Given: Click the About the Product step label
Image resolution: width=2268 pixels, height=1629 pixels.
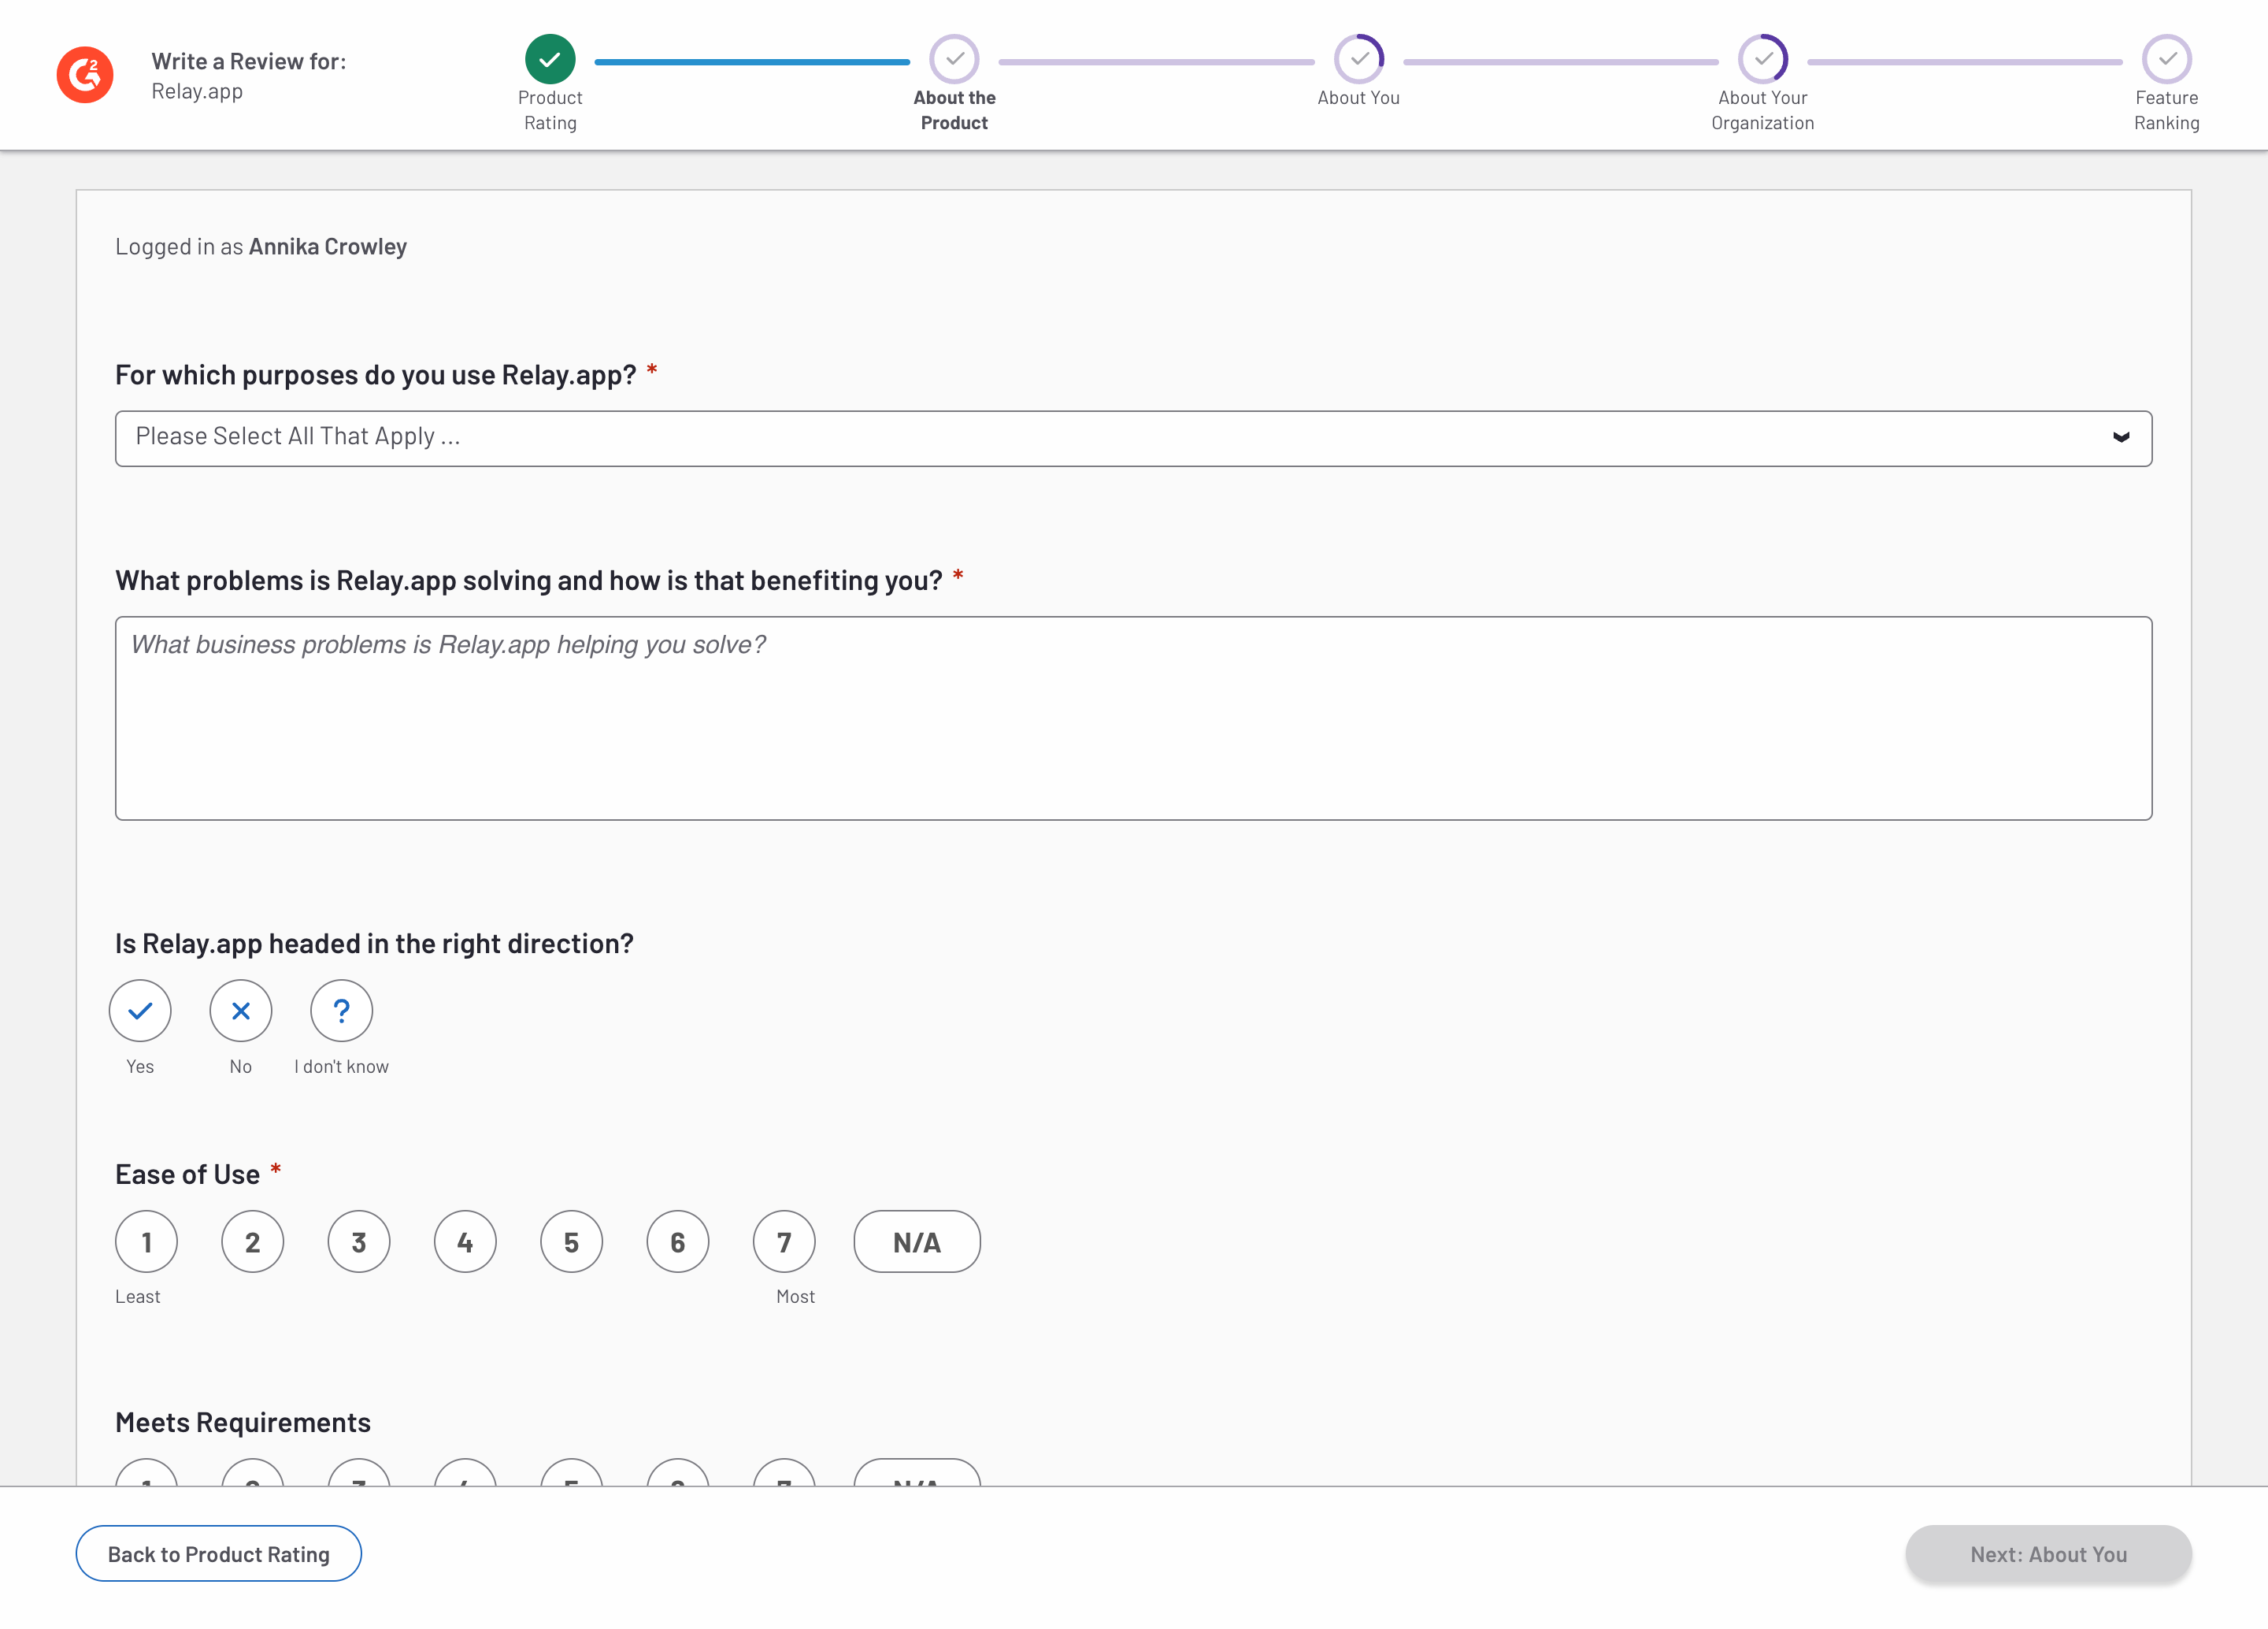Looking at the screenshot, I should click(x=954, y=110).
